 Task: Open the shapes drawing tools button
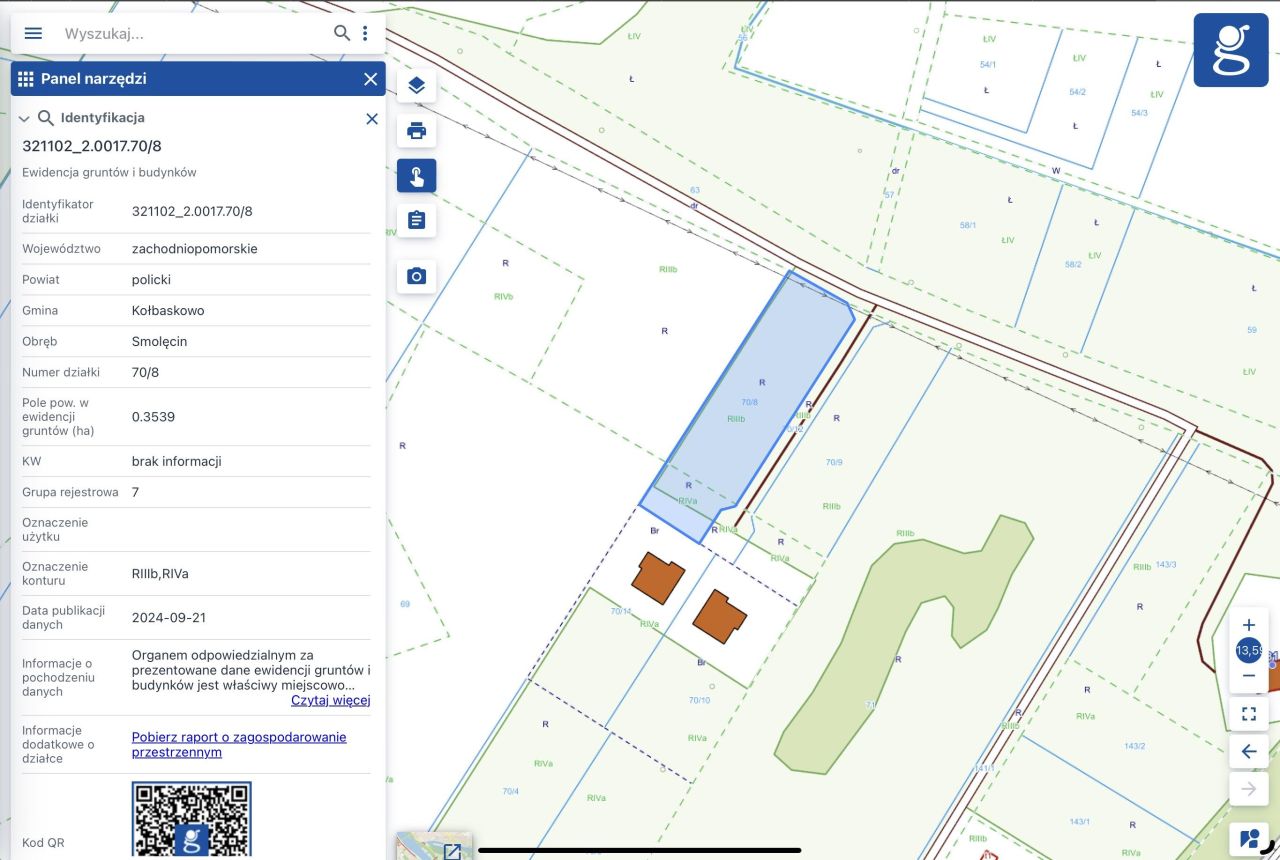1248,839
